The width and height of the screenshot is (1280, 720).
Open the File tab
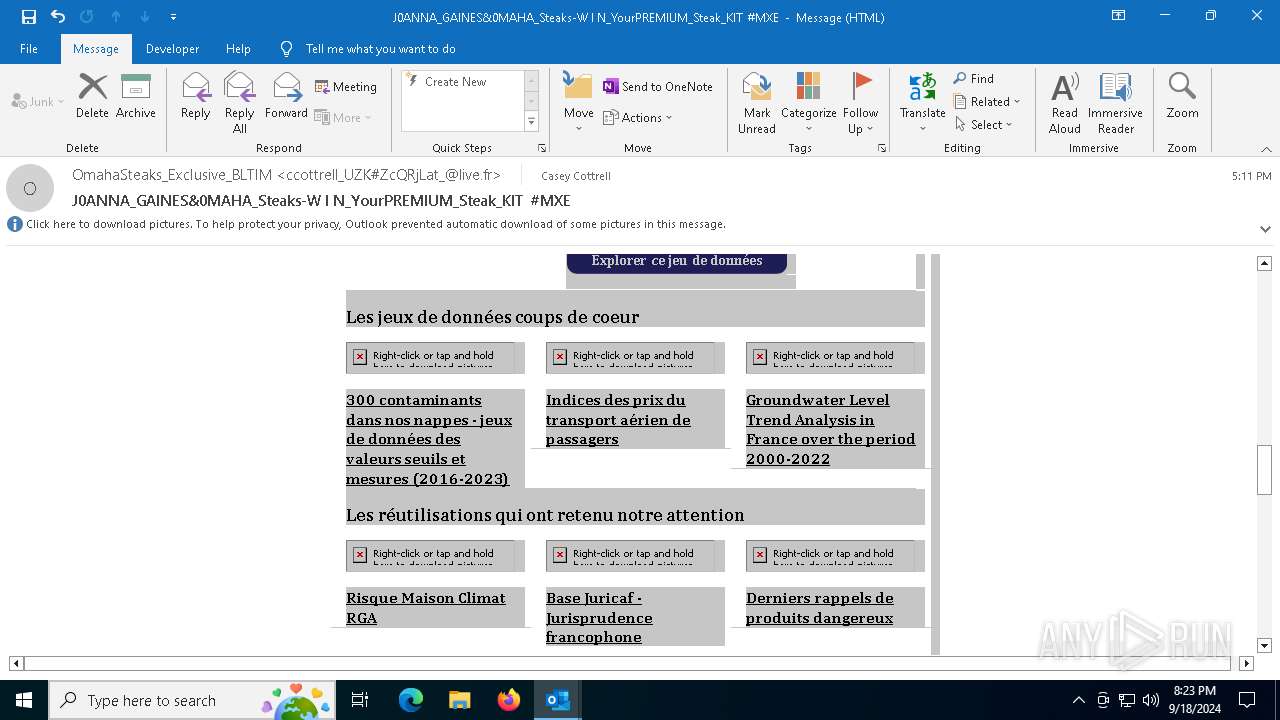pos(29,48)
